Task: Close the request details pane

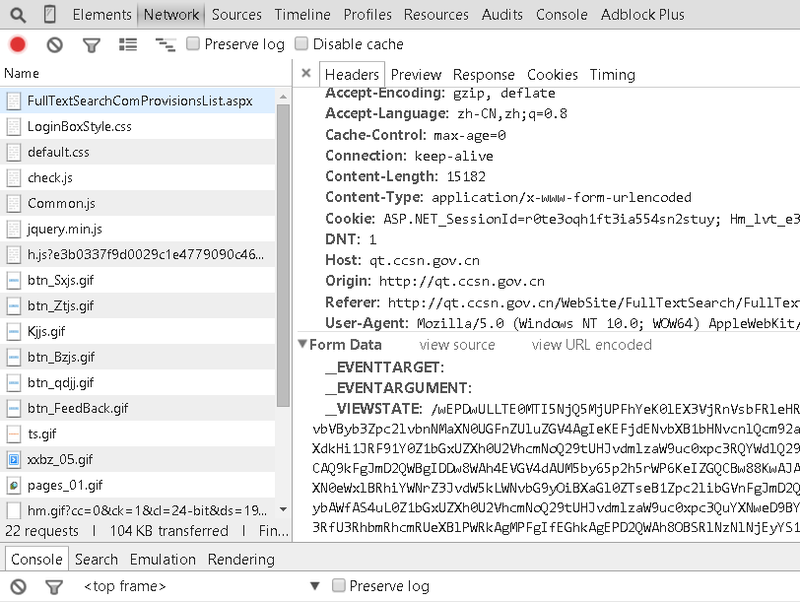Action: pos(306,74)
